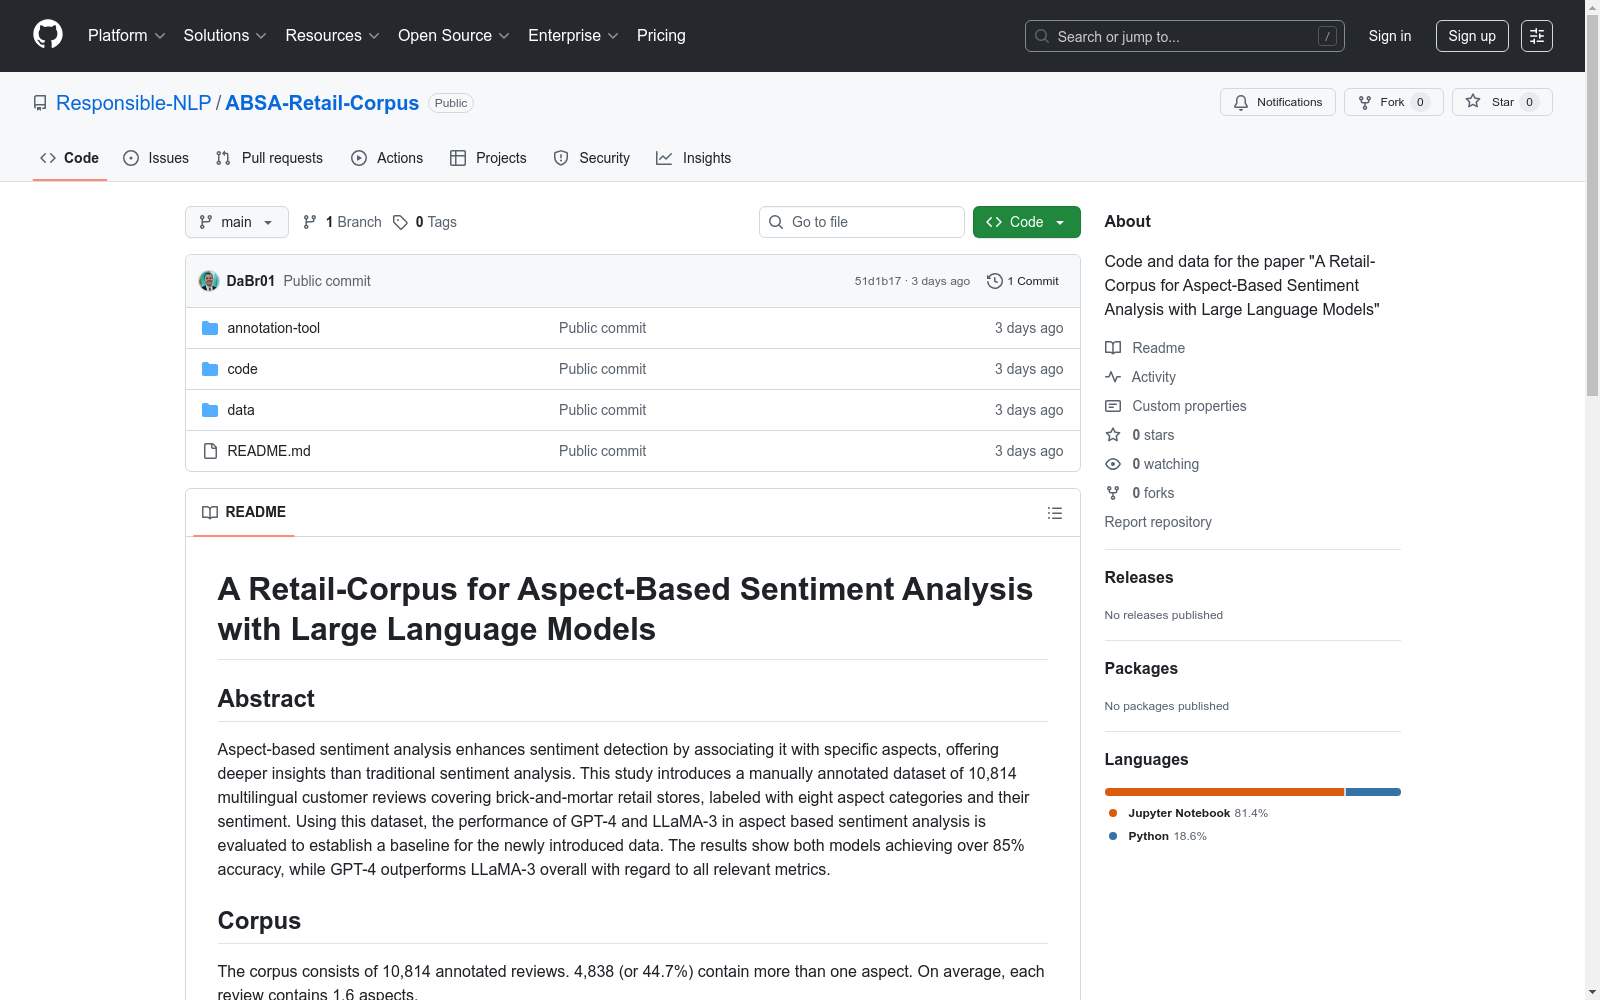Click the Jupyter Notebook orange dot legend

[1113, 813]
